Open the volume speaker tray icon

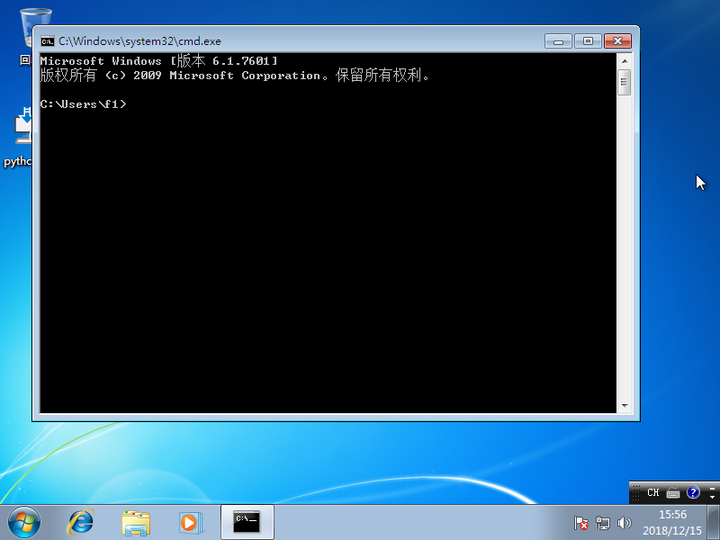[x=624, y=523]
